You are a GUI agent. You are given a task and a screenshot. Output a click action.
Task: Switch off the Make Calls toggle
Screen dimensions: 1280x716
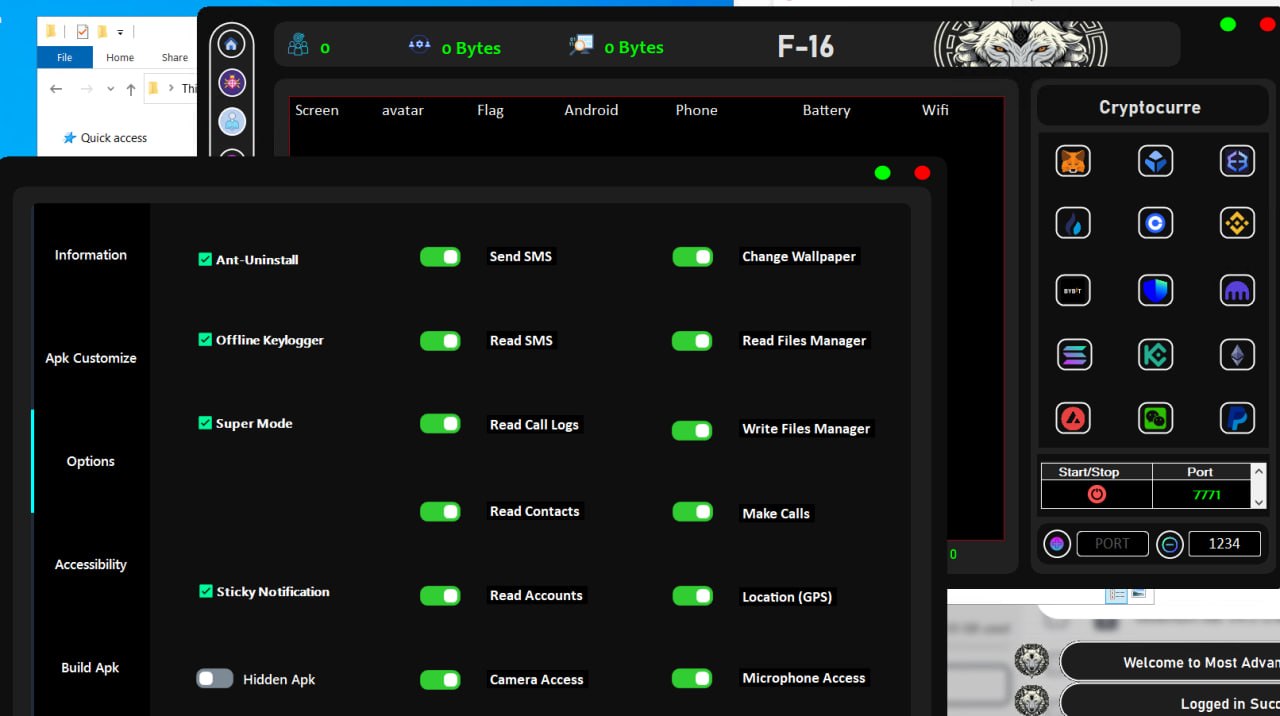tap(692, 512)
